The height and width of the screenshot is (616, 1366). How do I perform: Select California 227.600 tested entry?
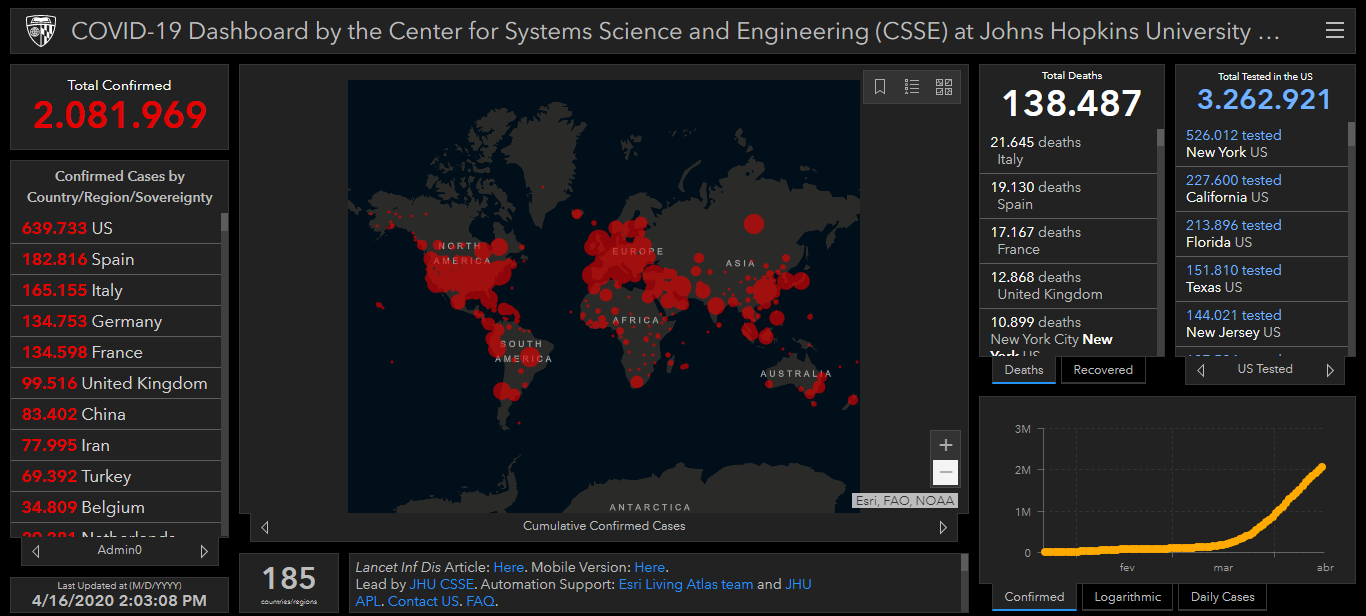(x=1261, y=189)
